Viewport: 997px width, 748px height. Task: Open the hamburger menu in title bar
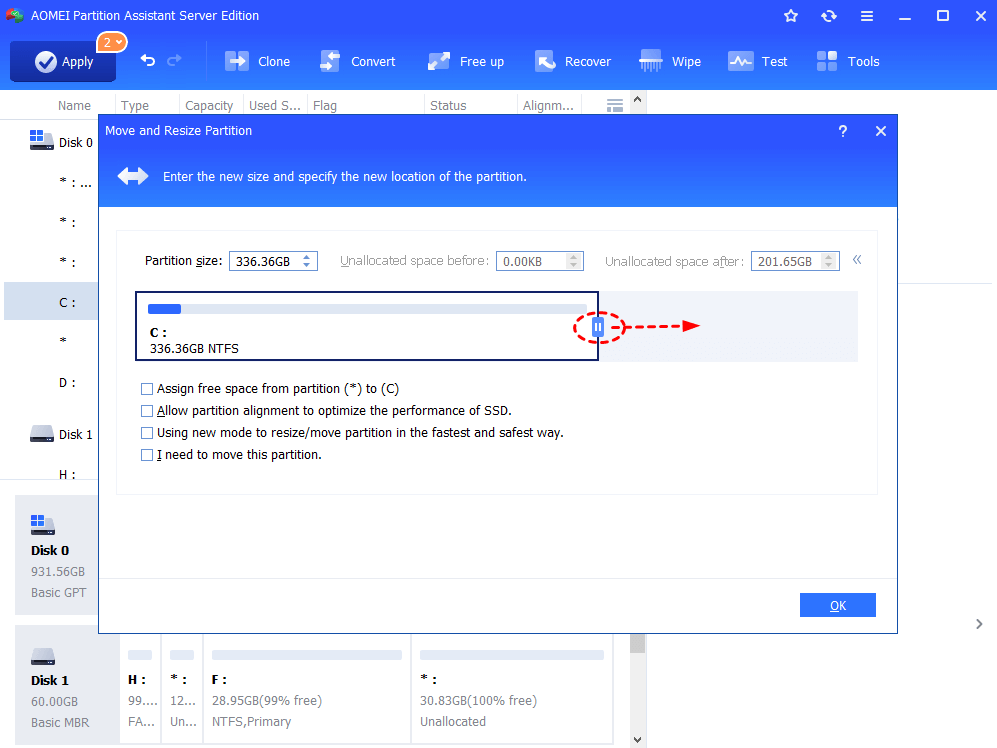[867, 16]
